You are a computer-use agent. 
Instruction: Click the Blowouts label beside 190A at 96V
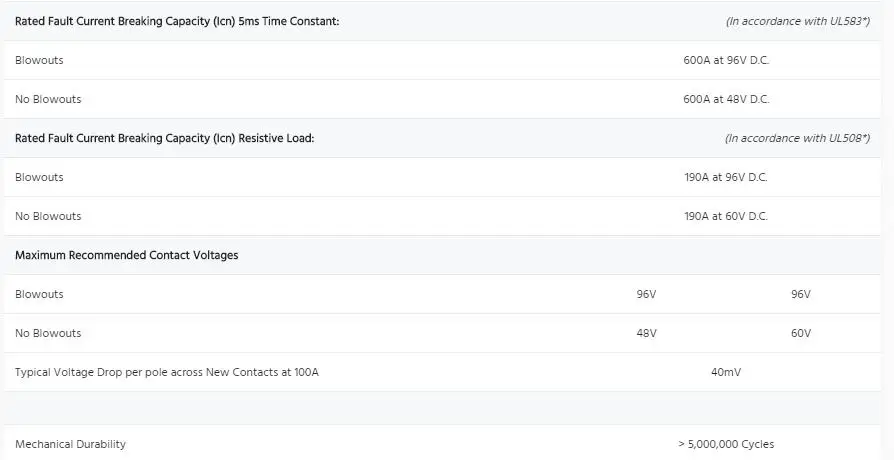click(39, 177)
